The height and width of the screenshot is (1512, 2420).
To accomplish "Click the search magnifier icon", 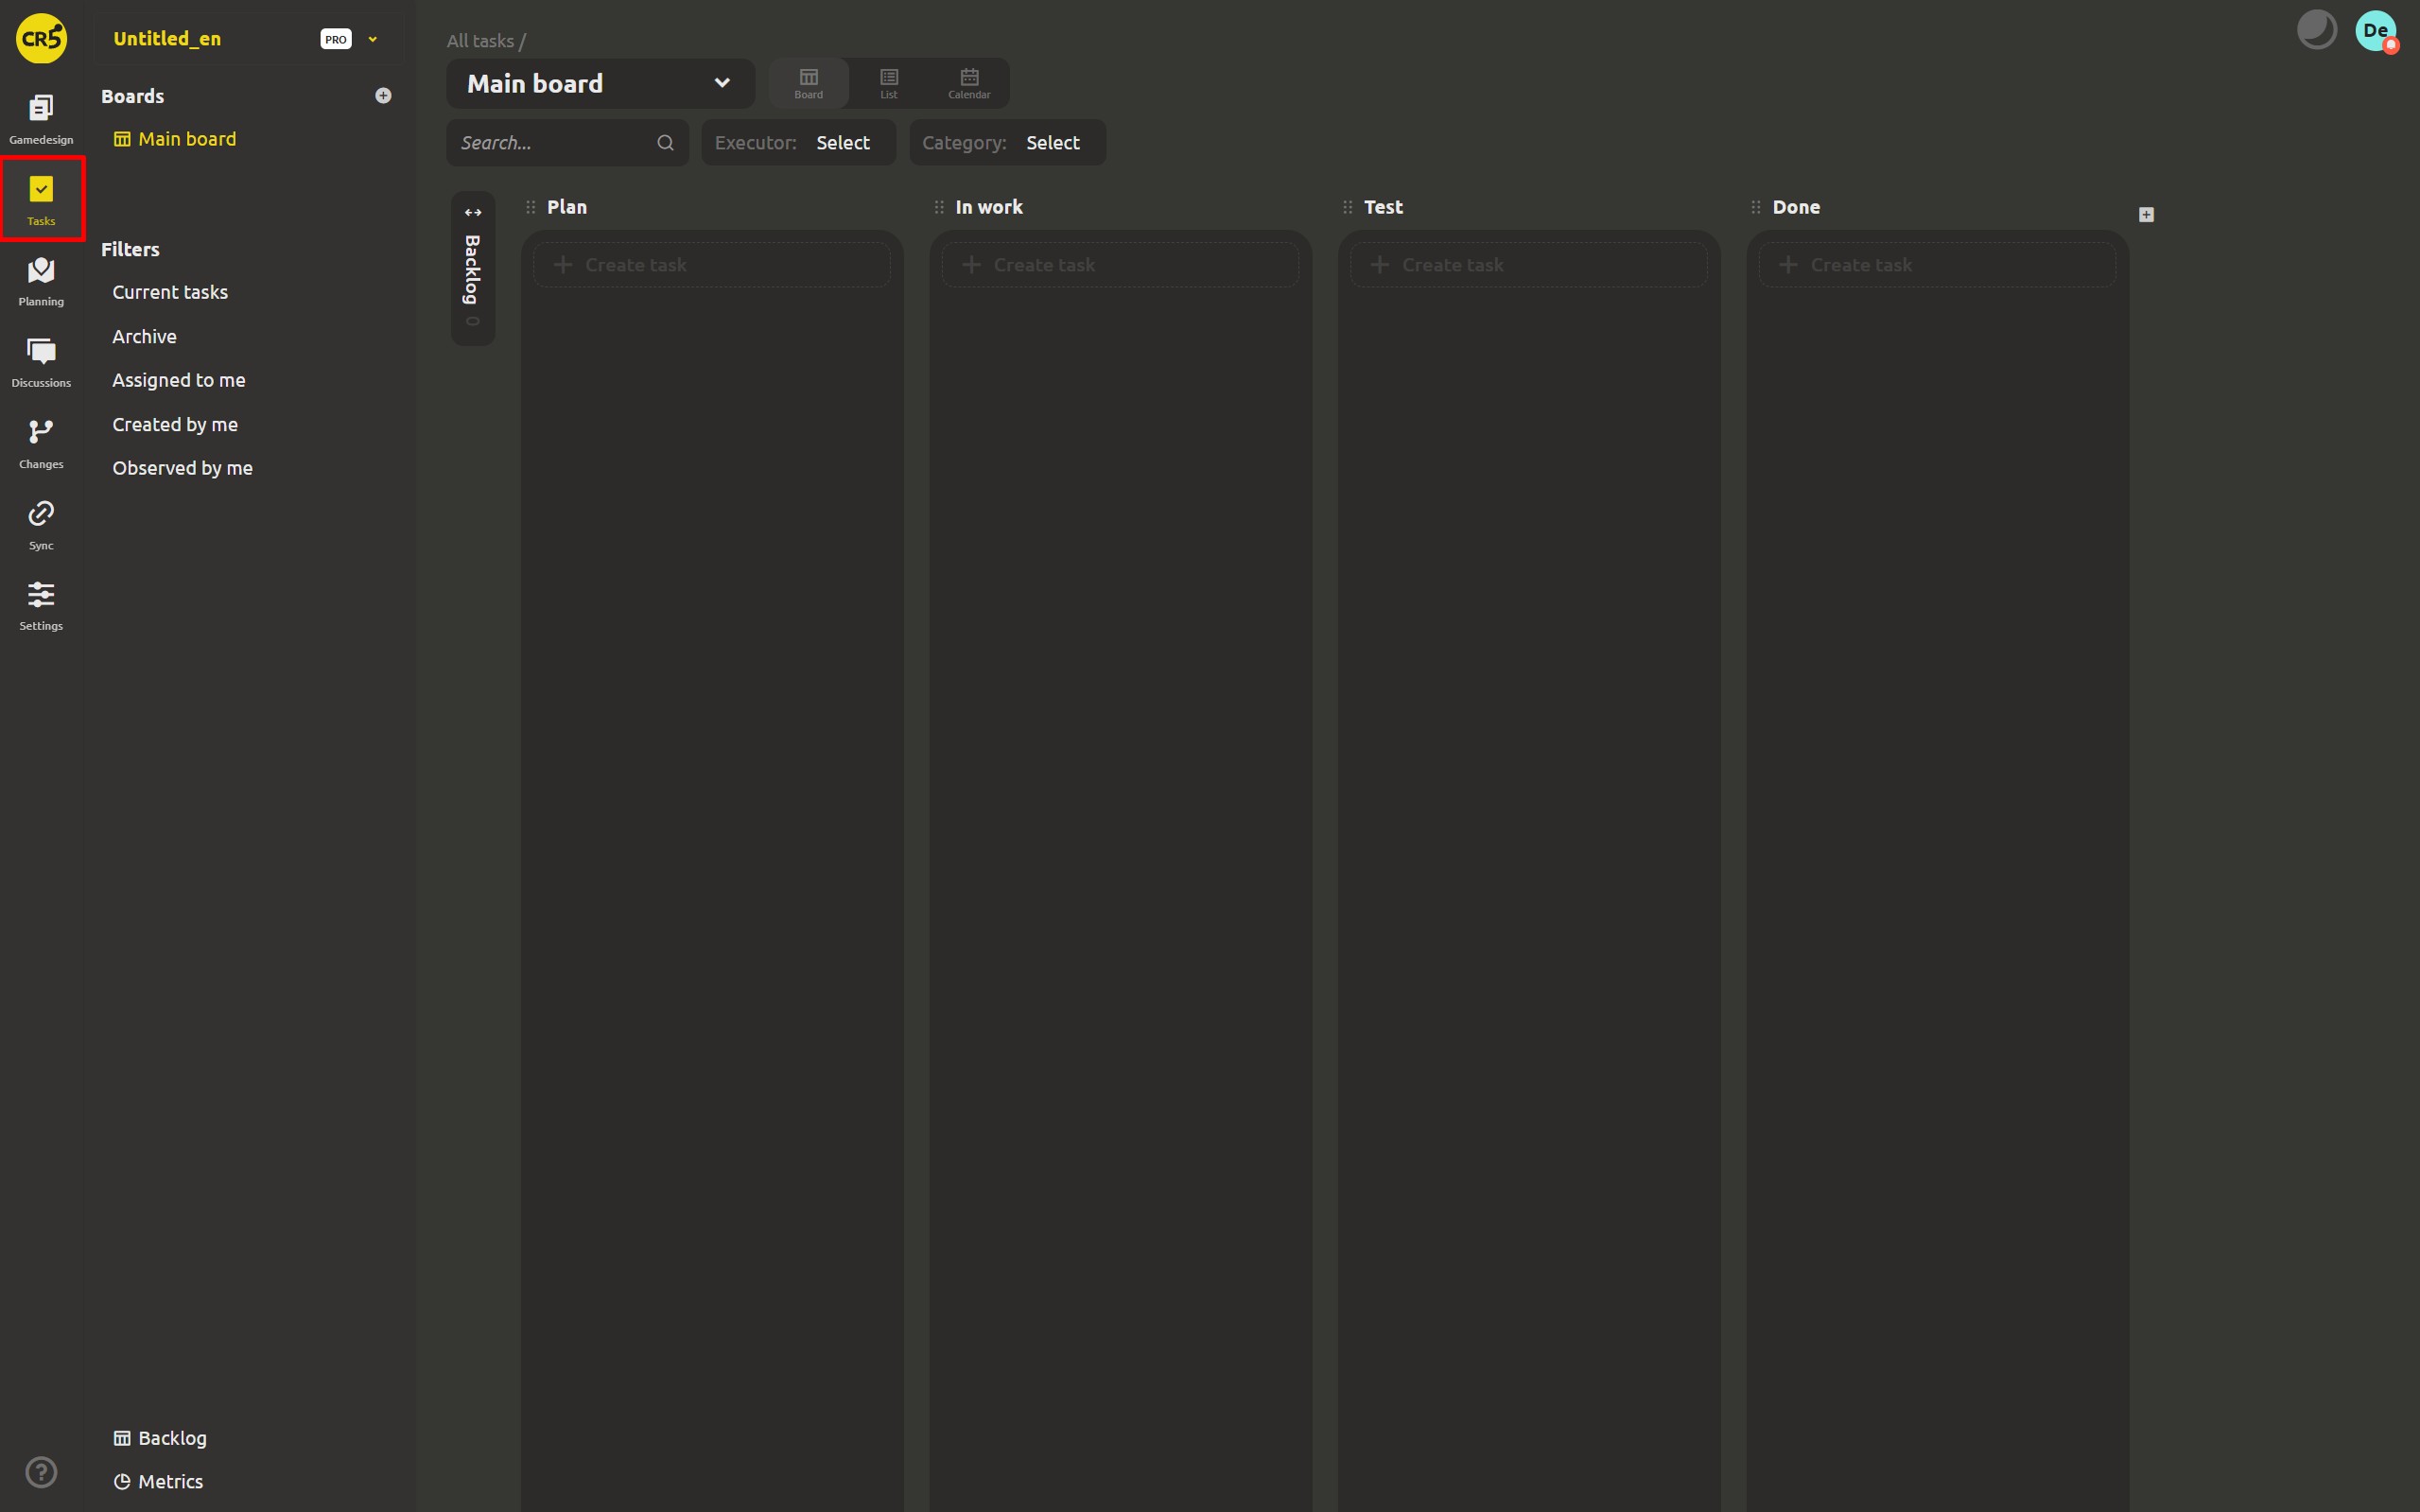I will (665, 143).
